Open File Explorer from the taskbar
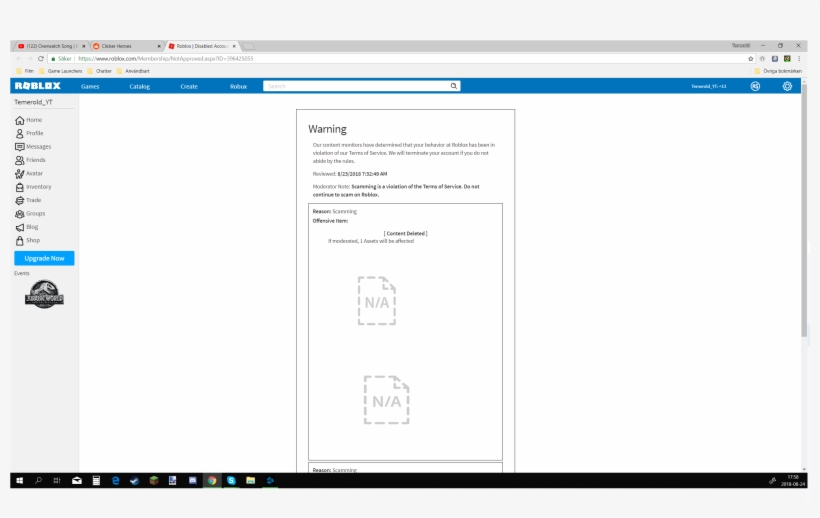The image size is (820, 518). tap(250, 480)
